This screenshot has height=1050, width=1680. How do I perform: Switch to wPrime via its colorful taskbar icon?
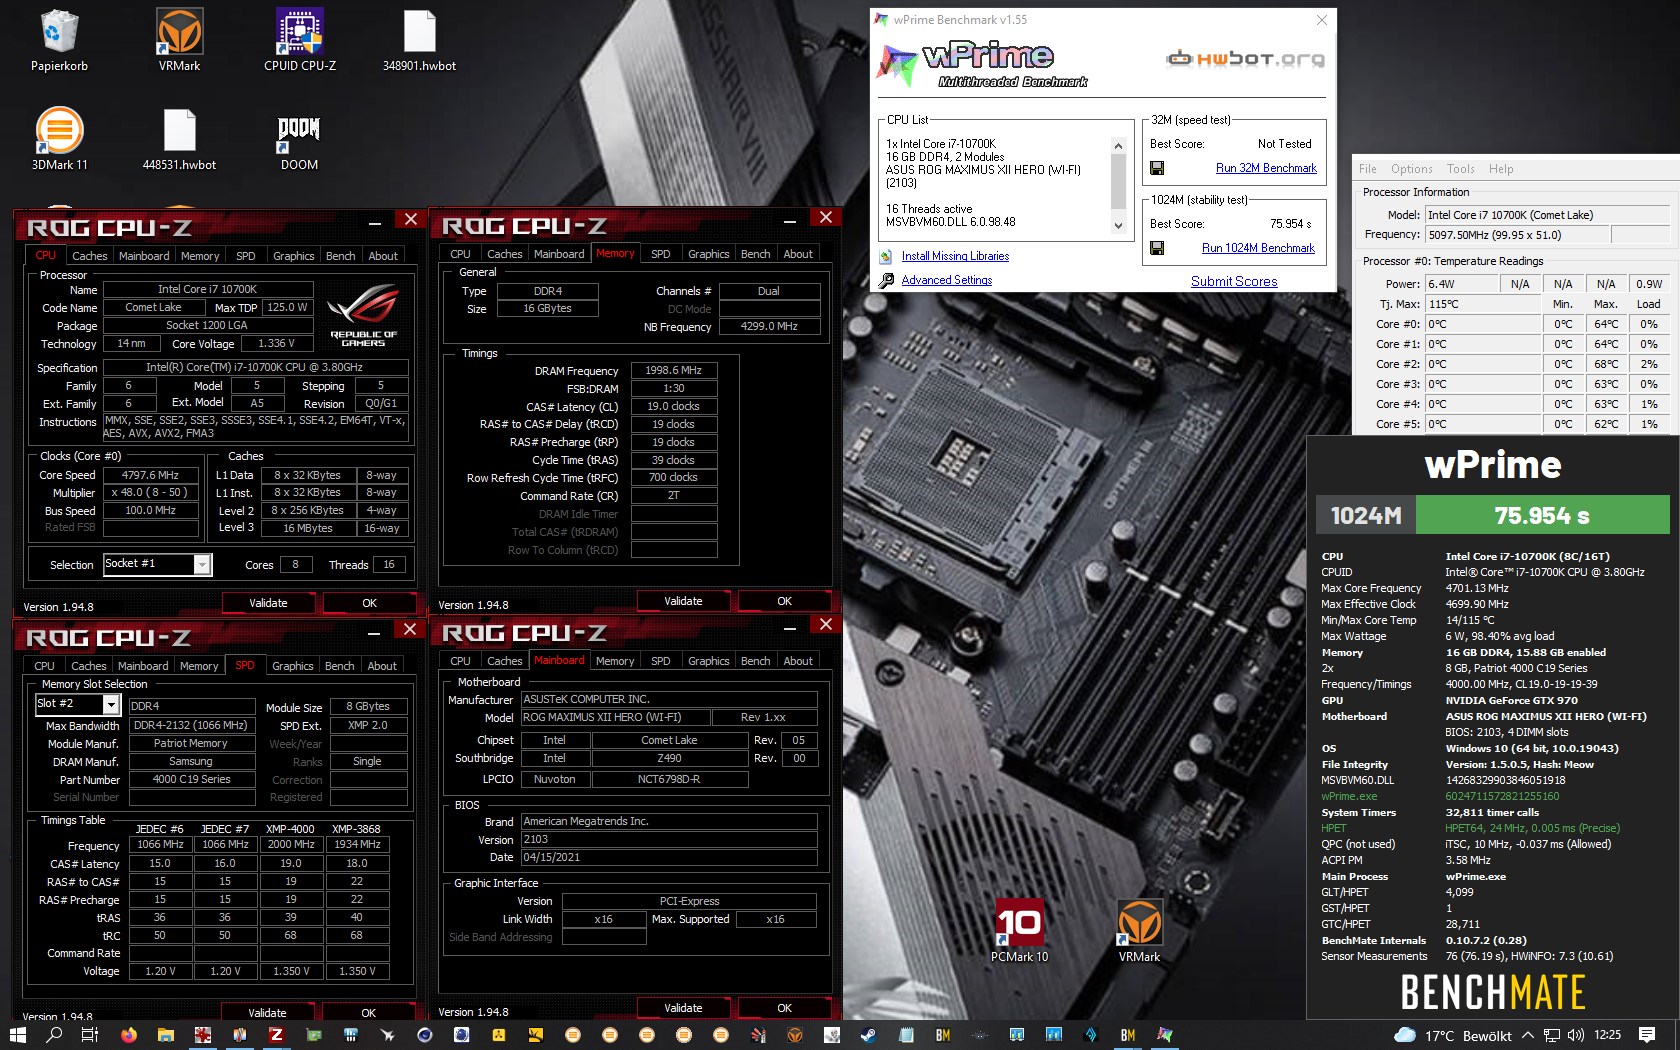click(1165, 1035)
